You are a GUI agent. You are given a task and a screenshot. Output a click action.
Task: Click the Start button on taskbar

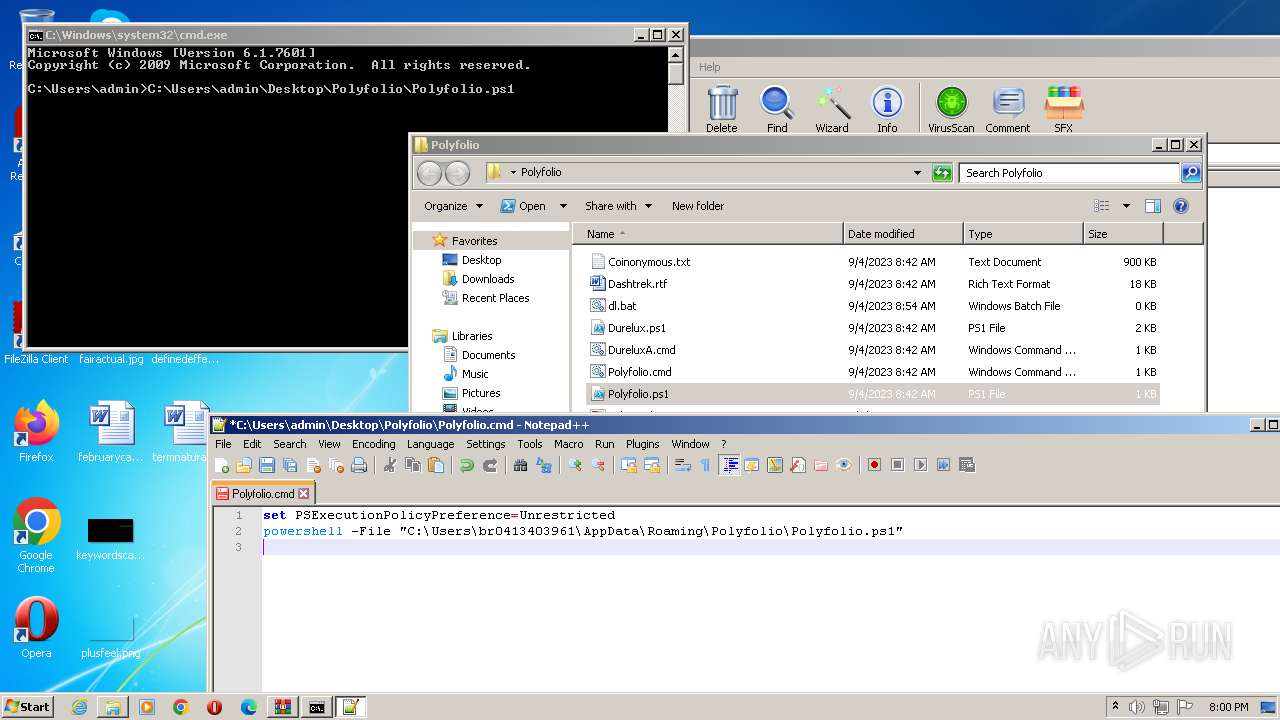(27, 706)
